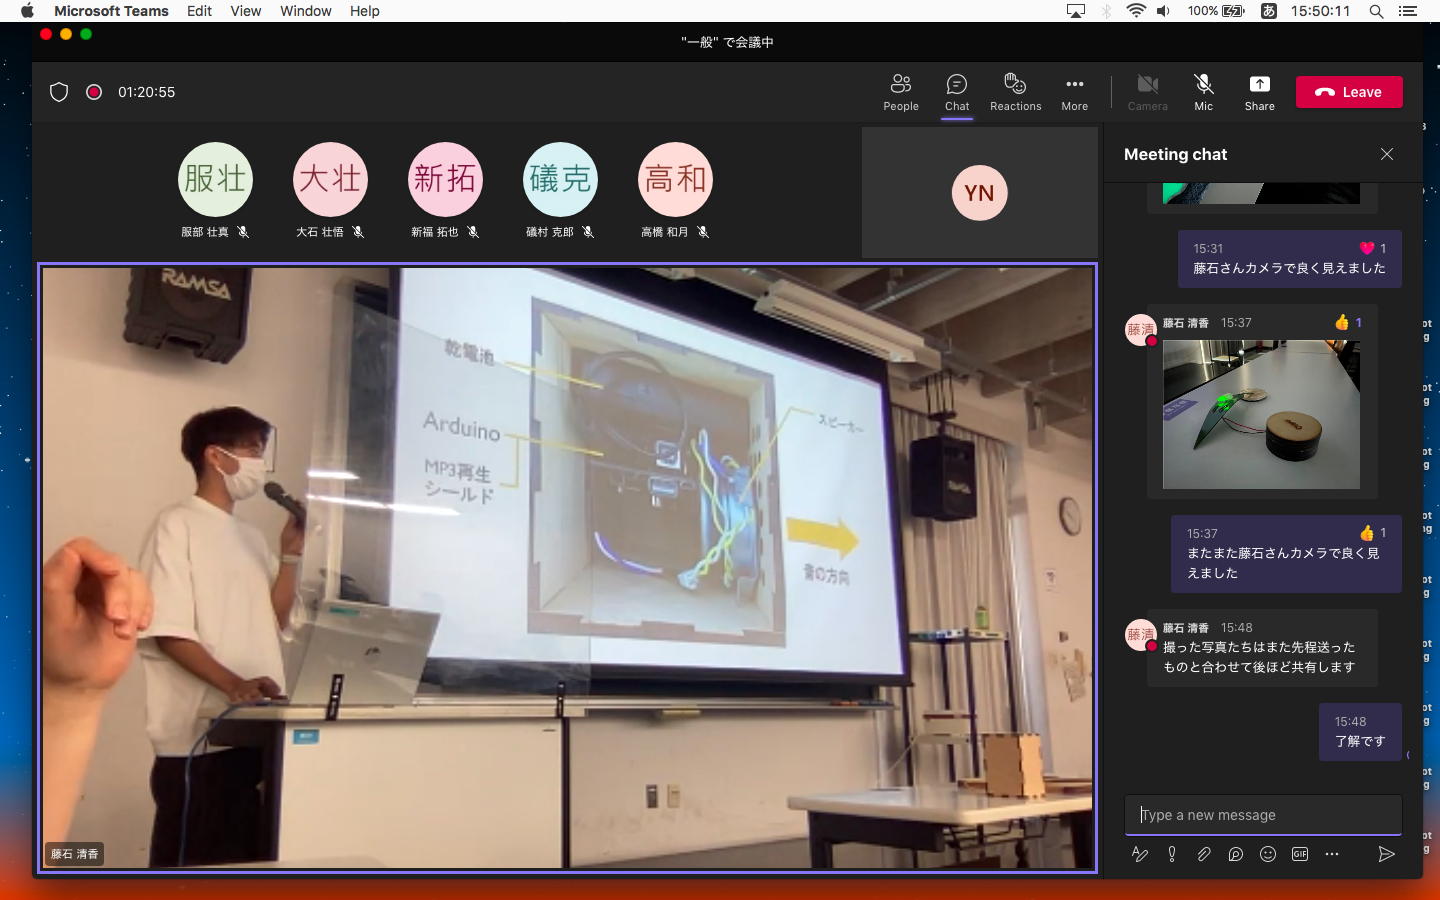The height and width of the screenshot is (900, 1440).
Task: Click the YN participant tile
Action: pyautogui.click(x=979, y=192)
